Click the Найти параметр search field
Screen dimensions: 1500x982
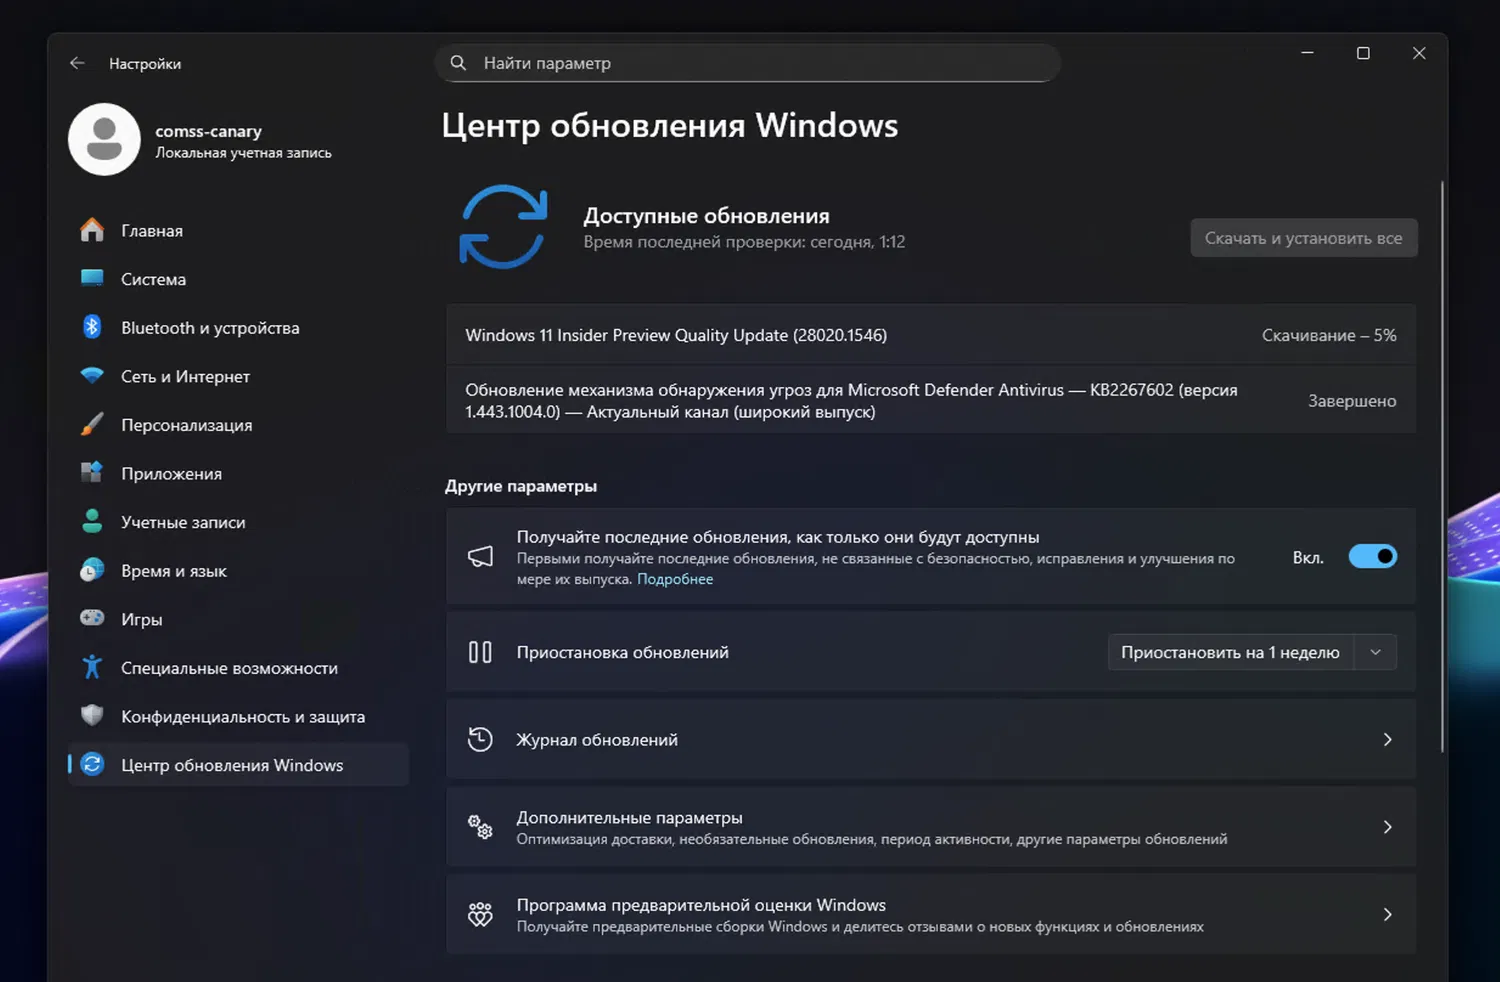(747, 62)
